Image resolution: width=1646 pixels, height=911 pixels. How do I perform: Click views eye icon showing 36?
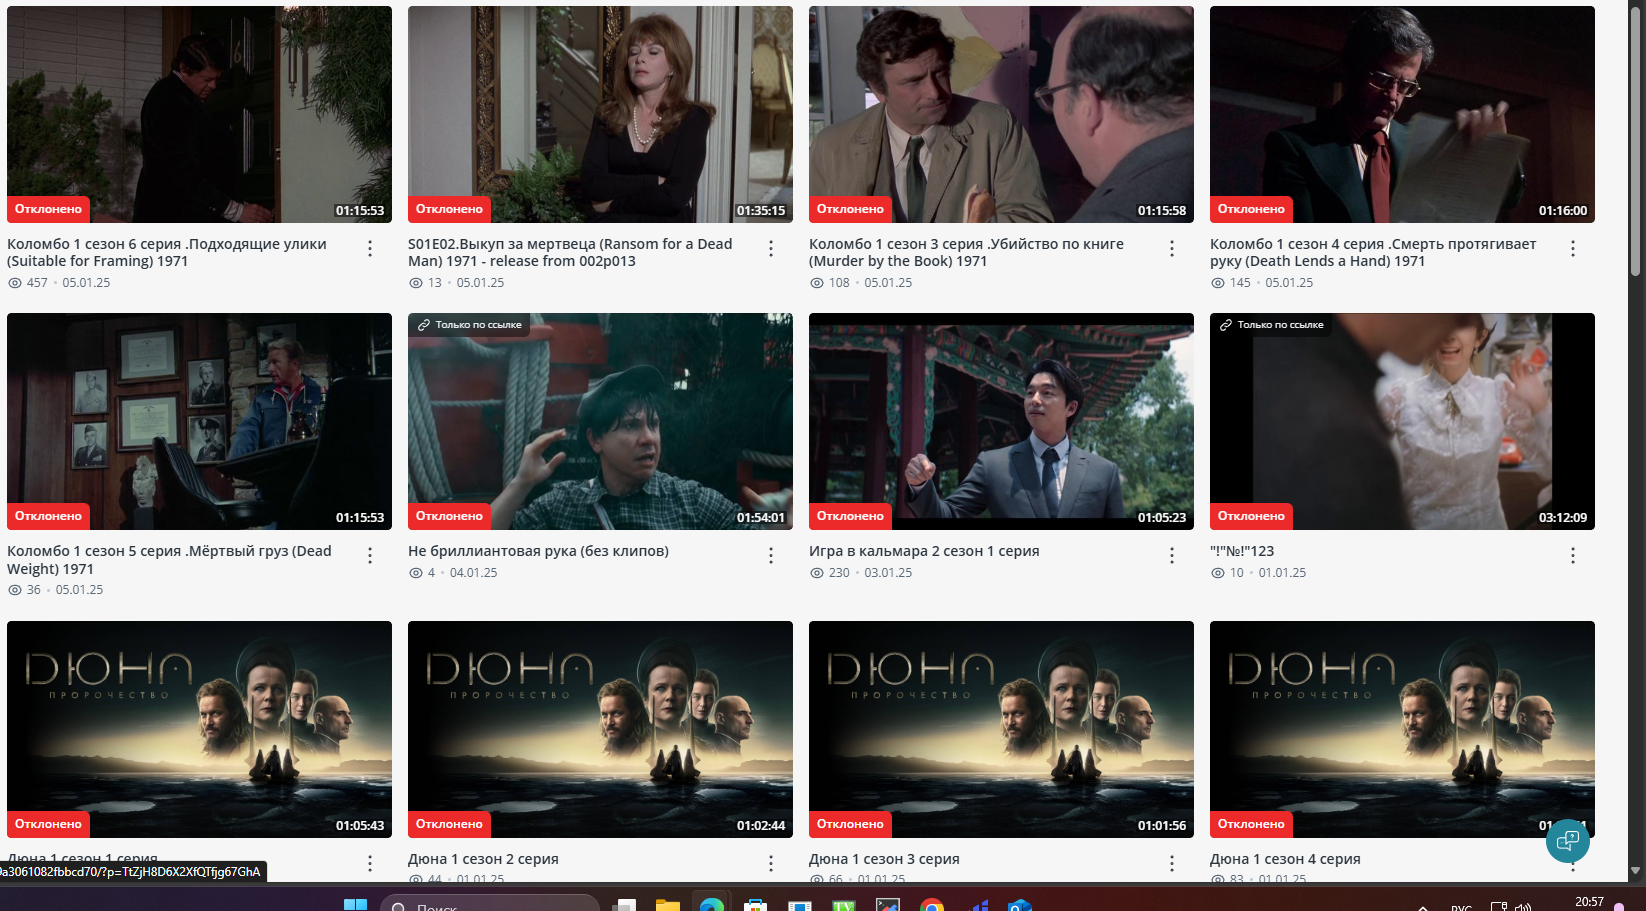(15, 590)
